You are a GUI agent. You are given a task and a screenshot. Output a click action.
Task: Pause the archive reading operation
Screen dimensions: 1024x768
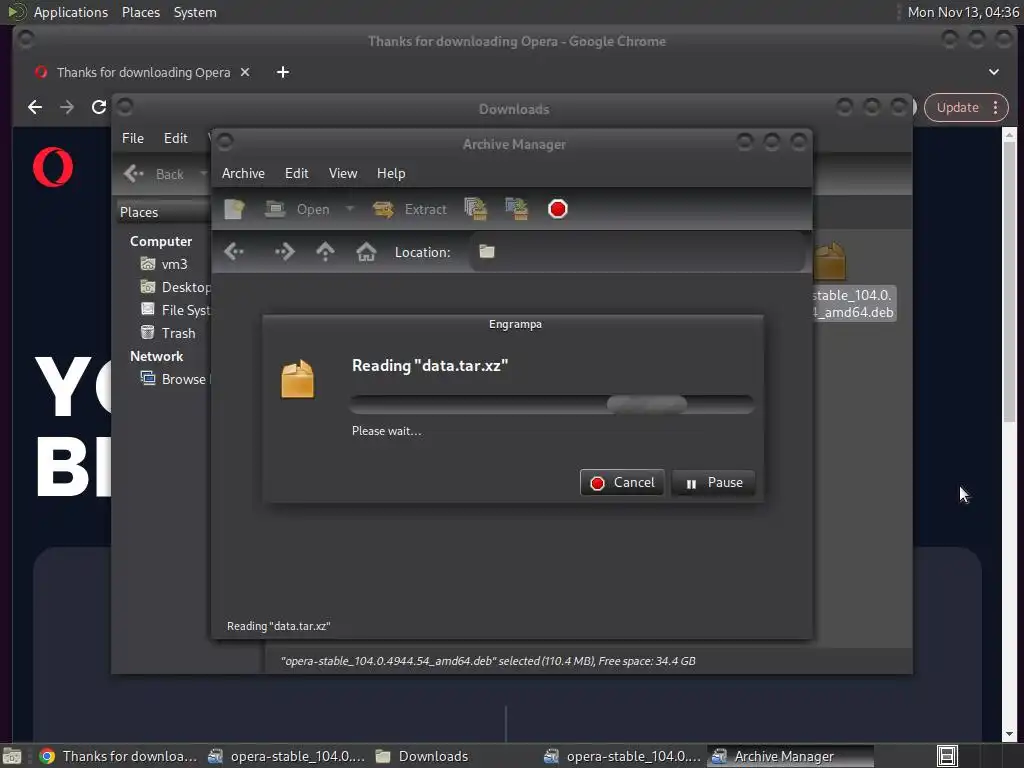pos(713,483)
